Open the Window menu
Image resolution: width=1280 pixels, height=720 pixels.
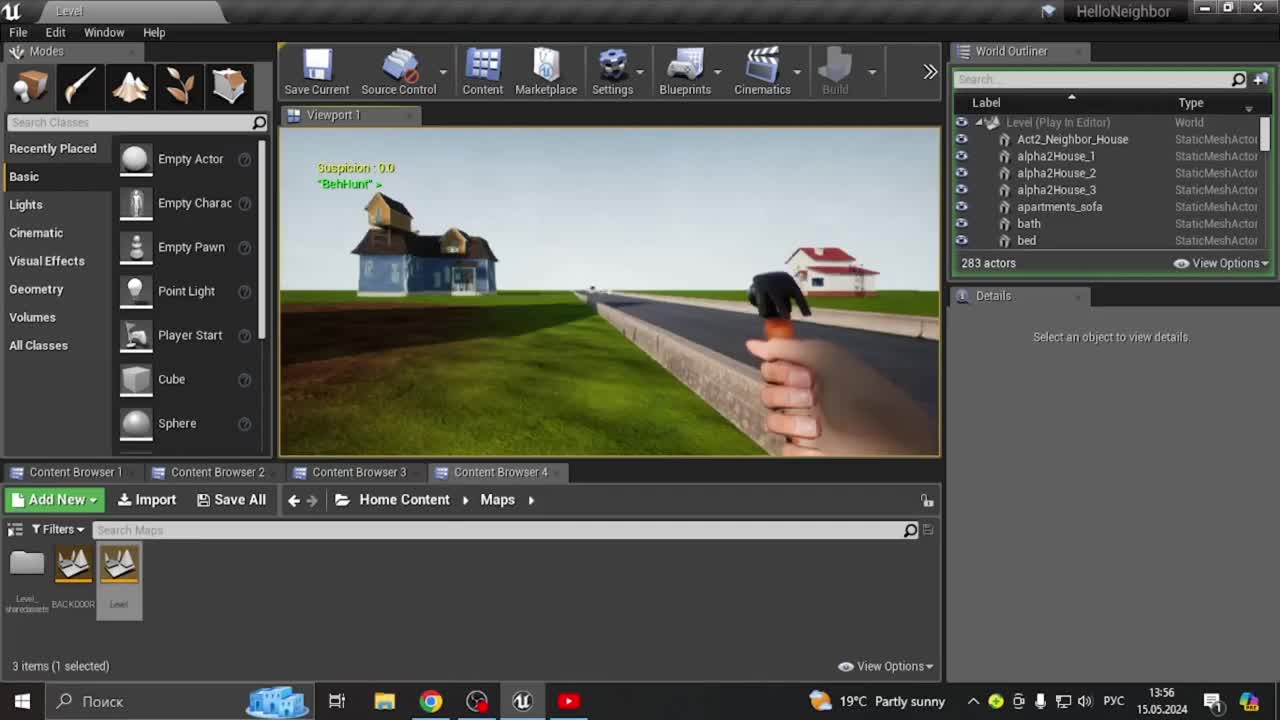(x=104, y=32)
